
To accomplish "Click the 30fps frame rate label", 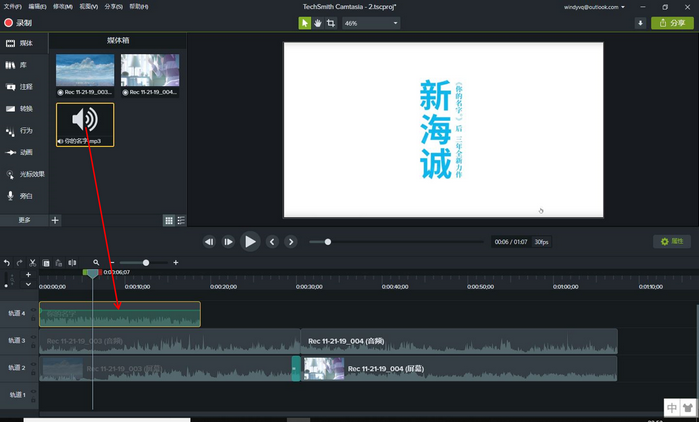I will (542, 242).
